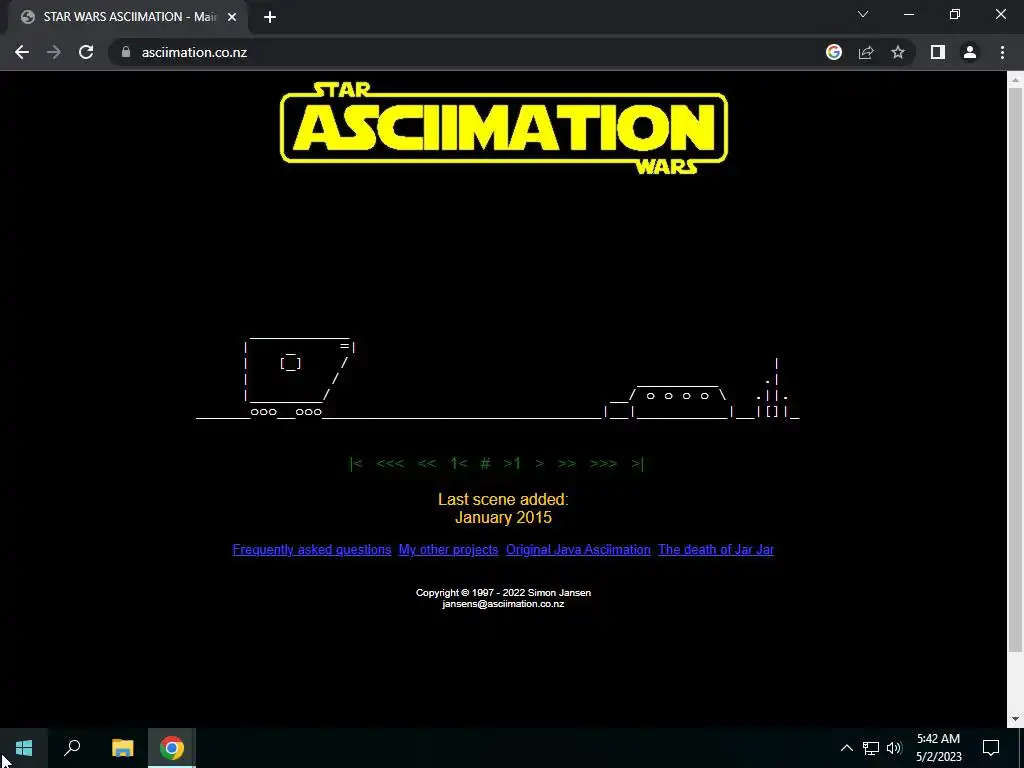Open Frequently asked questions link

point(312,550)
